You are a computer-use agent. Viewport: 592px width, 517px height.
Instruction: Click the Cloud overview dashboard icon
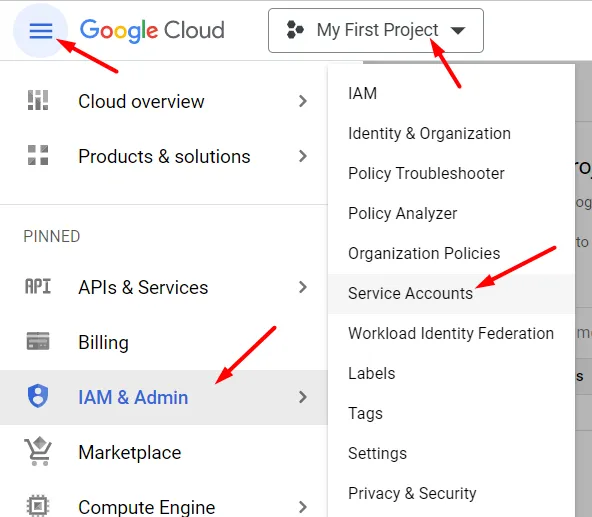click(x=38, y=100)
